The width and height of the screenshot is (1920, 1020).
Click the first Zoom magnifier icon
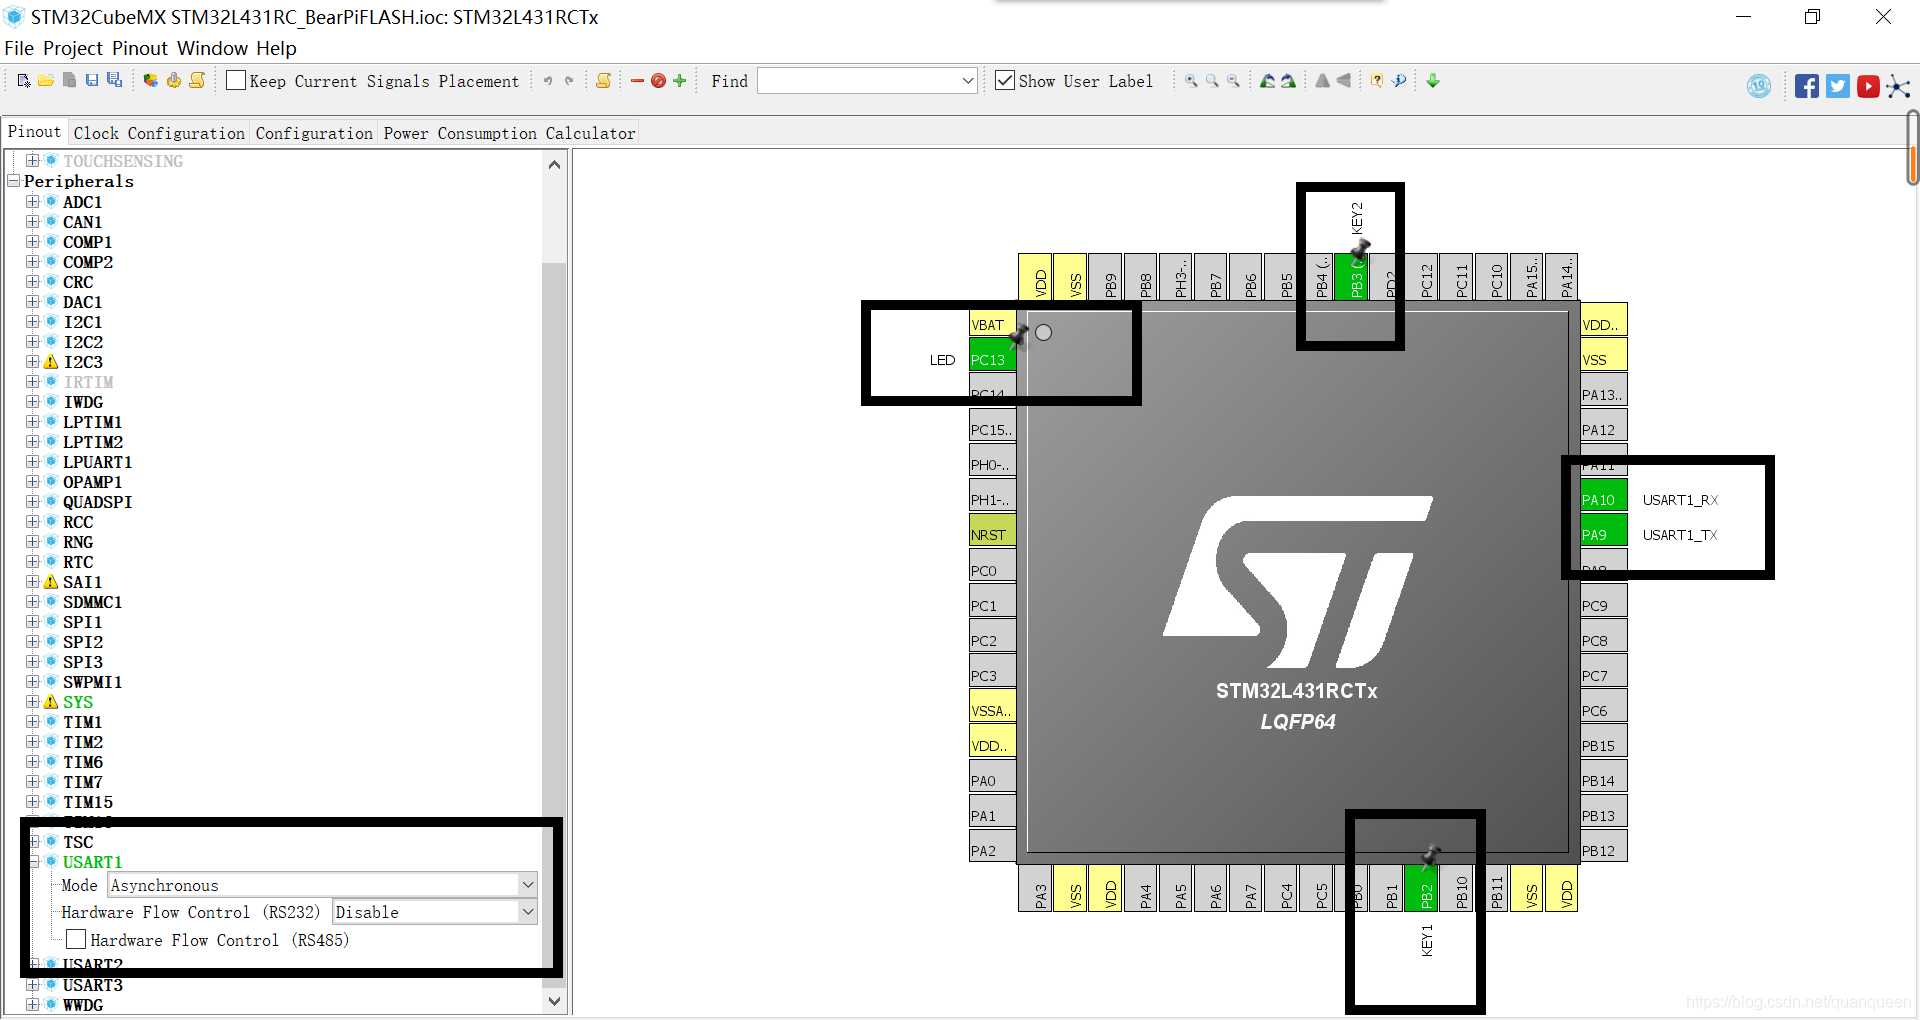(1191, 81)
